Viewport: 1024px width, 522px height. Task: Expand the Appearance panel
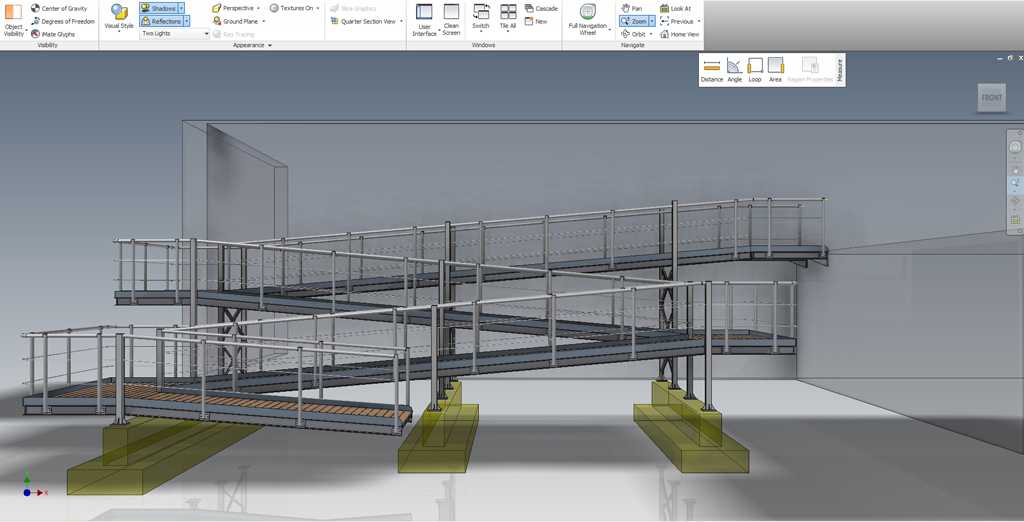[252, 45]
